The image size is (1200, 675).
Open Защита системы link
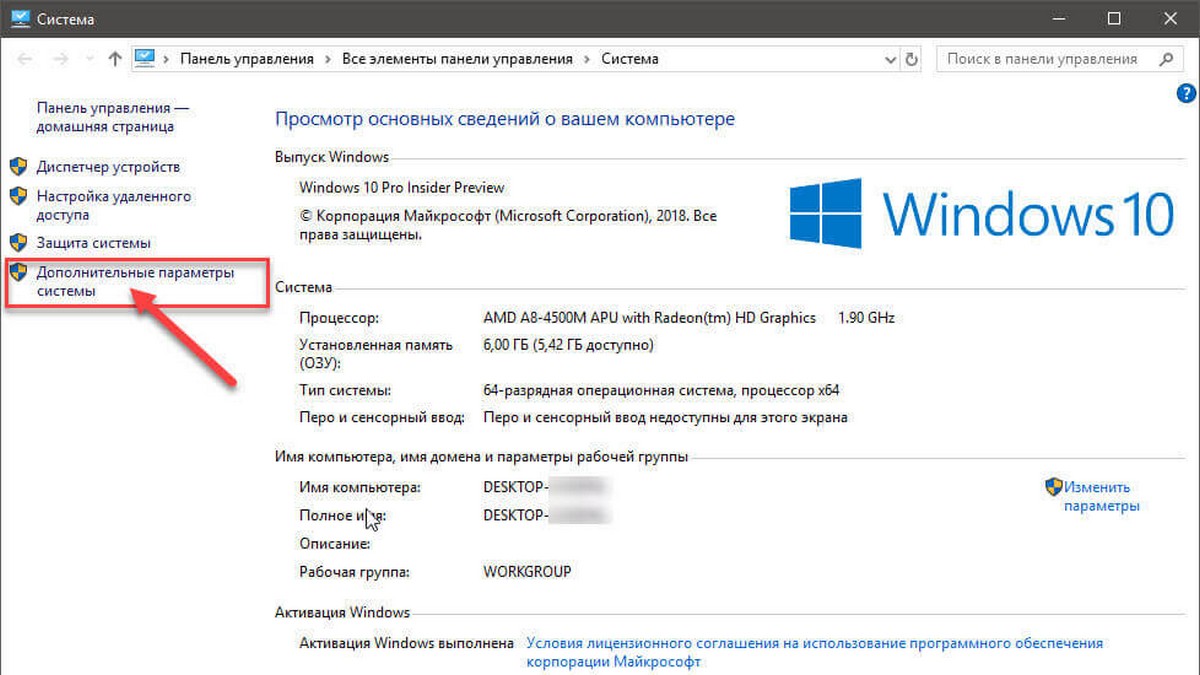tap(93, 242)
